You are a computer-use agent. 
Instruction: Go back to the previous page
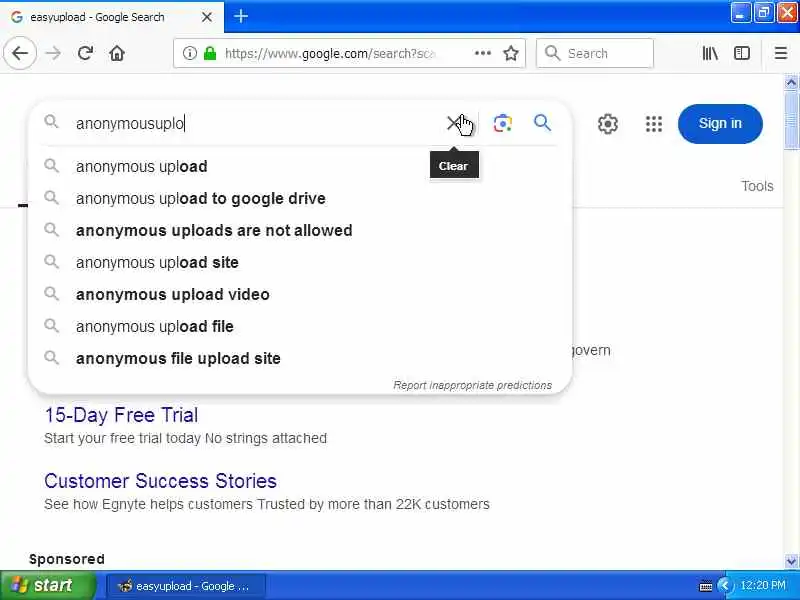click(20, 53)
